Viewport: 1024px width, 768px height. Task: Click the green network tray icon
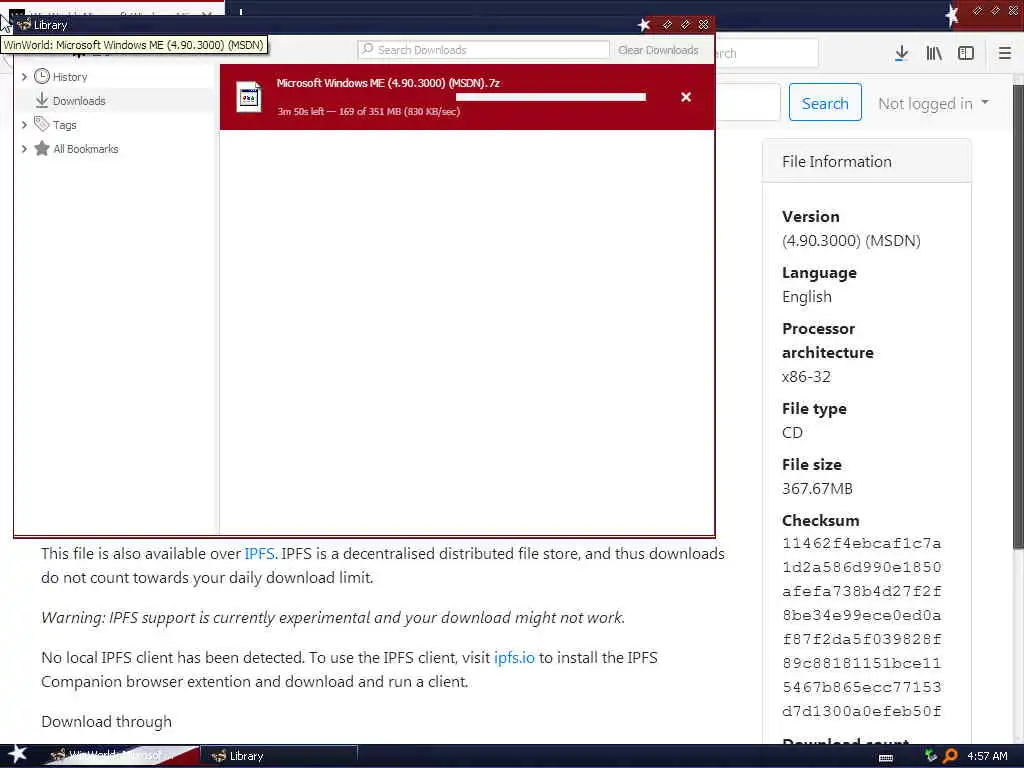coord(931,756)
